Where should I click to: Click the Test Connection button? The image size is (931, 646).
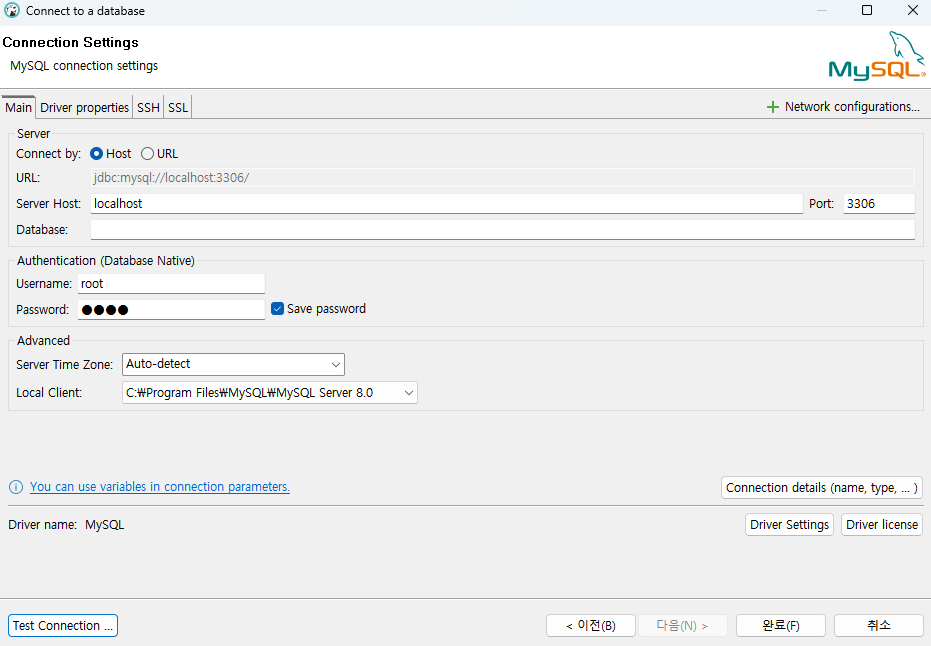[x=63, y=625]
